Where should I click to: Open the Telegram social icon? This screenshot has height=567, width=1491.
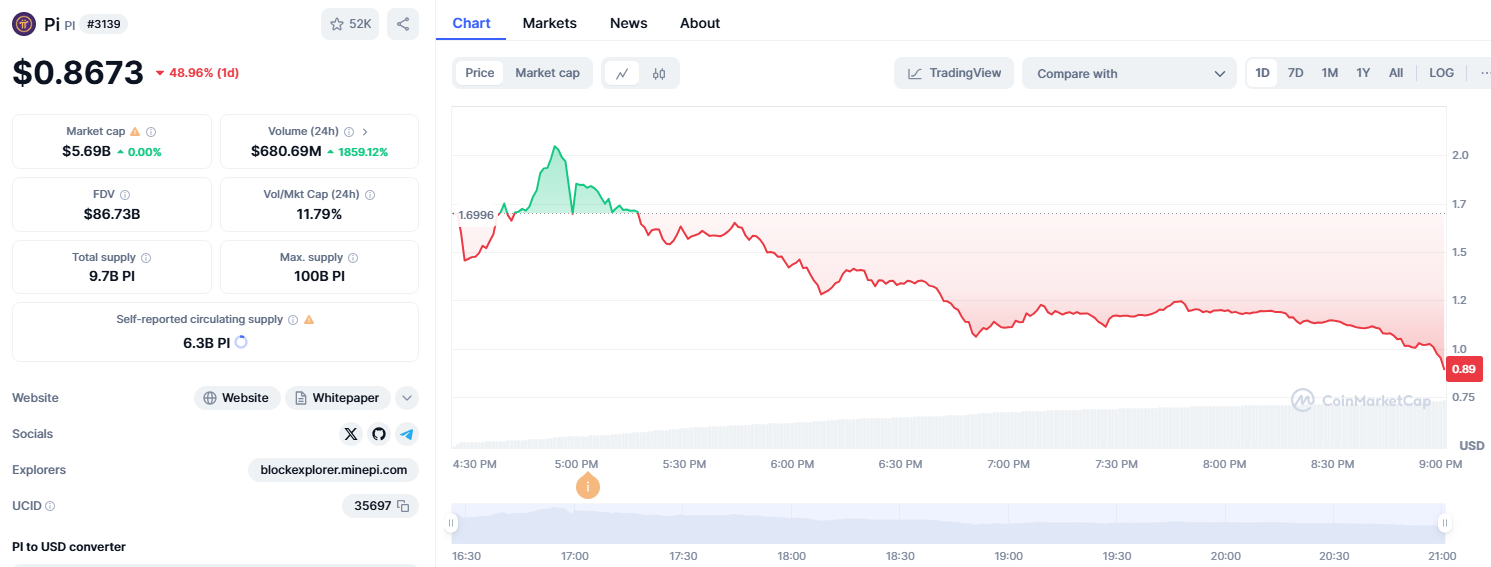405,434
